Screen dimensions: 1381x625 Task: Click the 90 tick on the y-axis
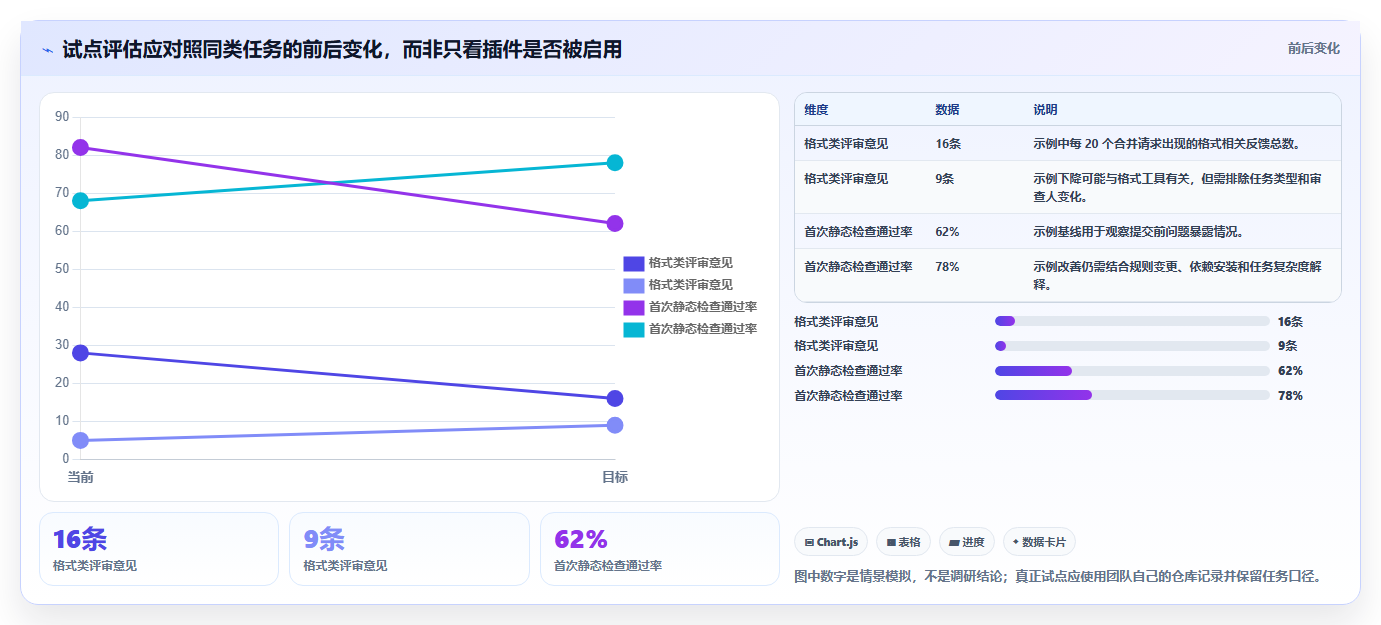62,117
